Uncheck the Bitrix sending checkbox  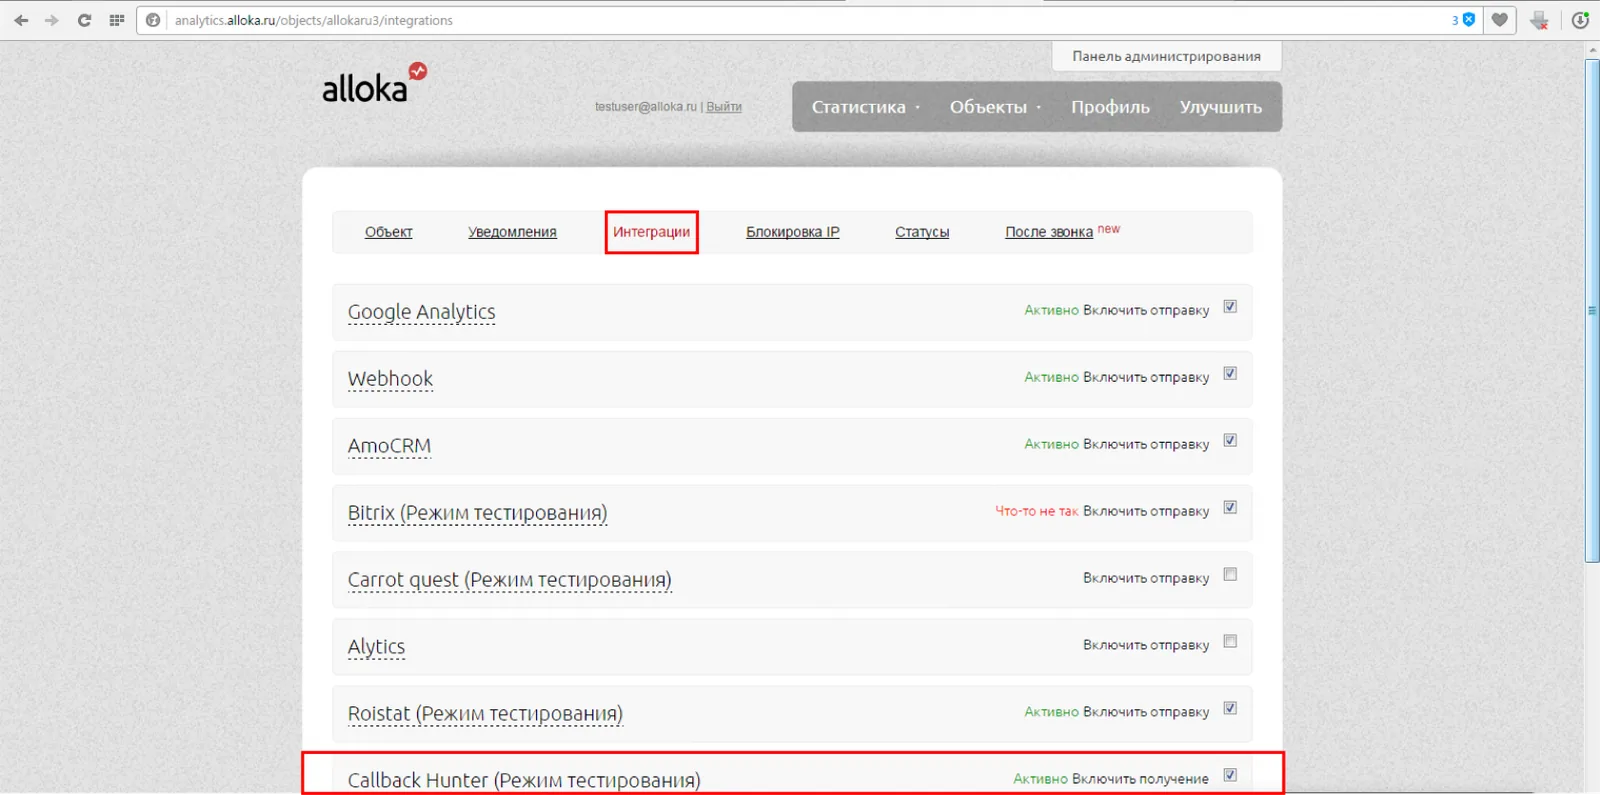[x=1230, y=508]
